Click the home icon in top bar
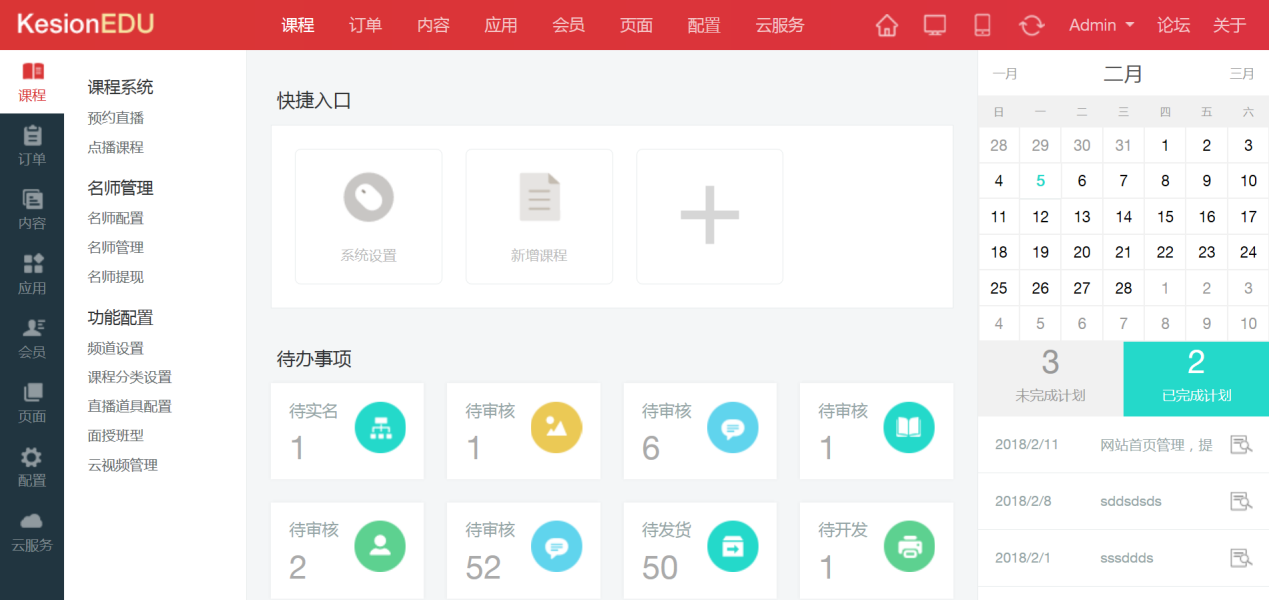This screenshot has height=600, width=1269. coord(886,25)
